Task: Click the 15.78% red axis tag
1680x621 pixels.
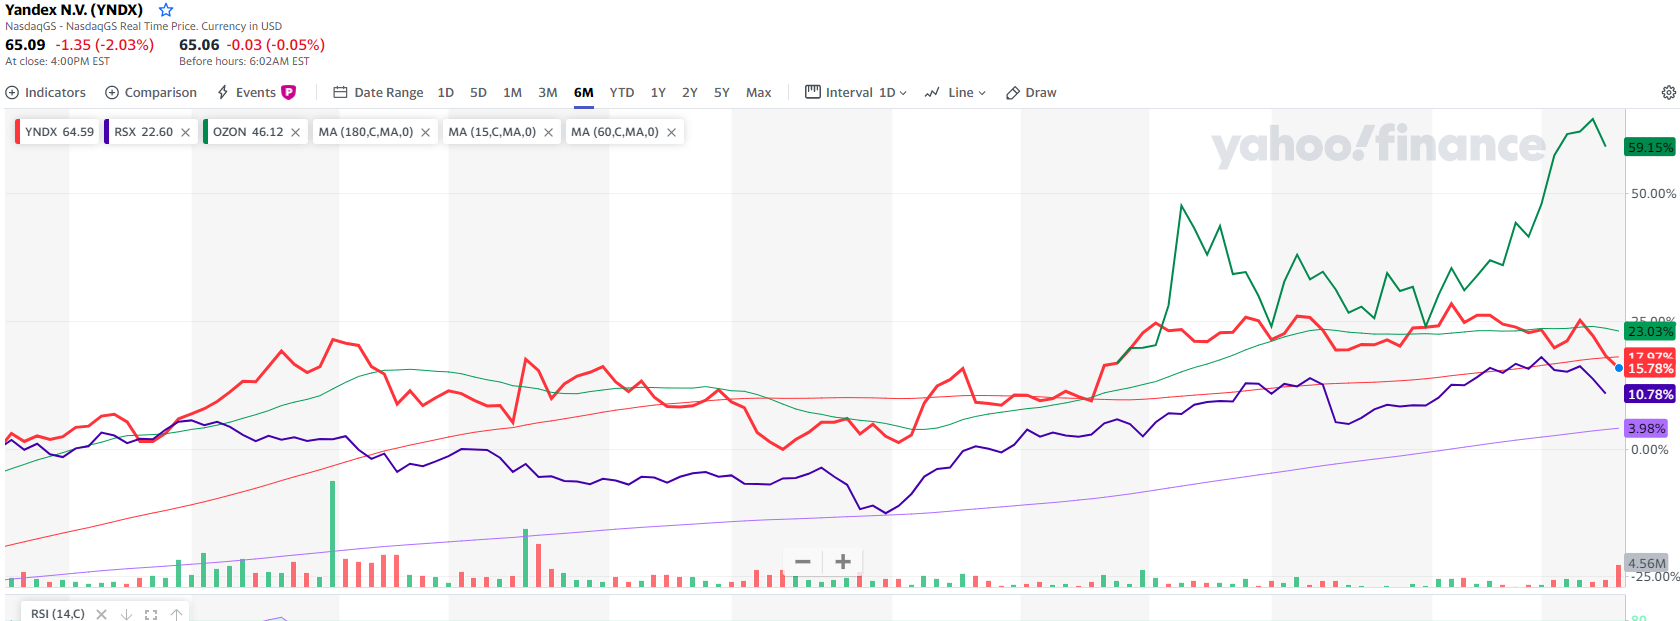Action: tap(1650, 368)
